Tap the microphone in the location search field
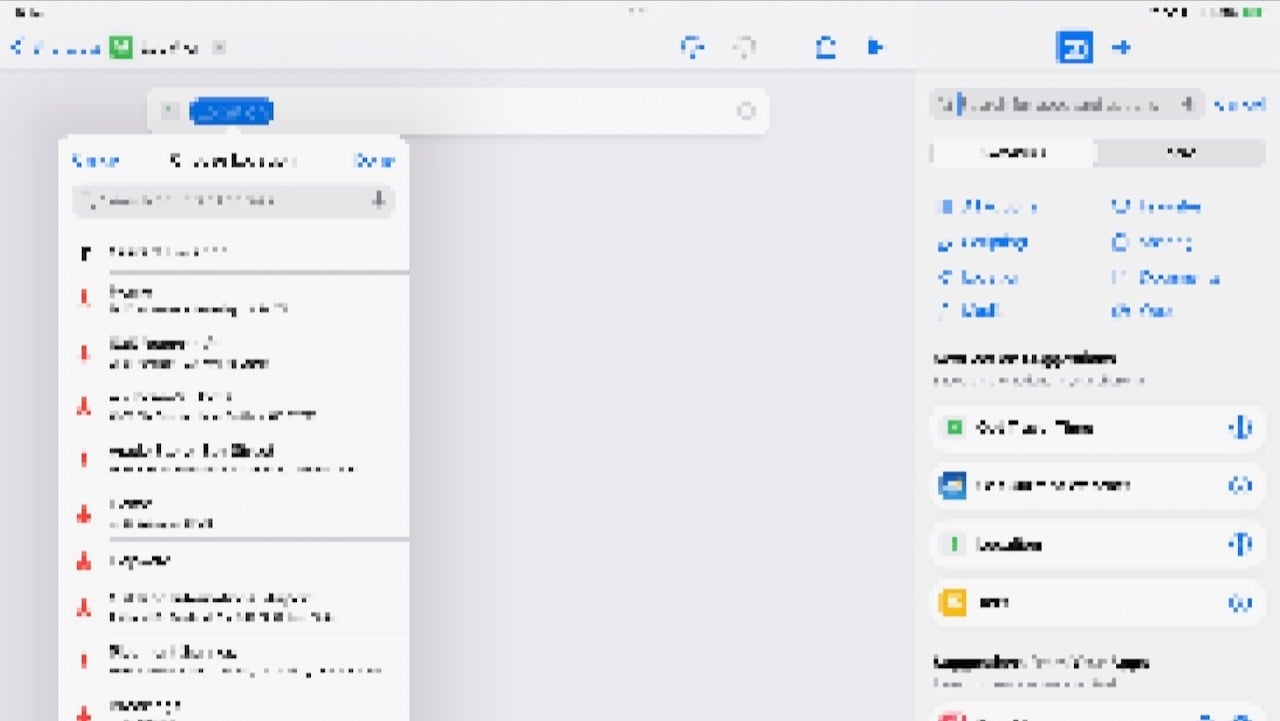The image size is (1280, 721). (x=378, y=201)
